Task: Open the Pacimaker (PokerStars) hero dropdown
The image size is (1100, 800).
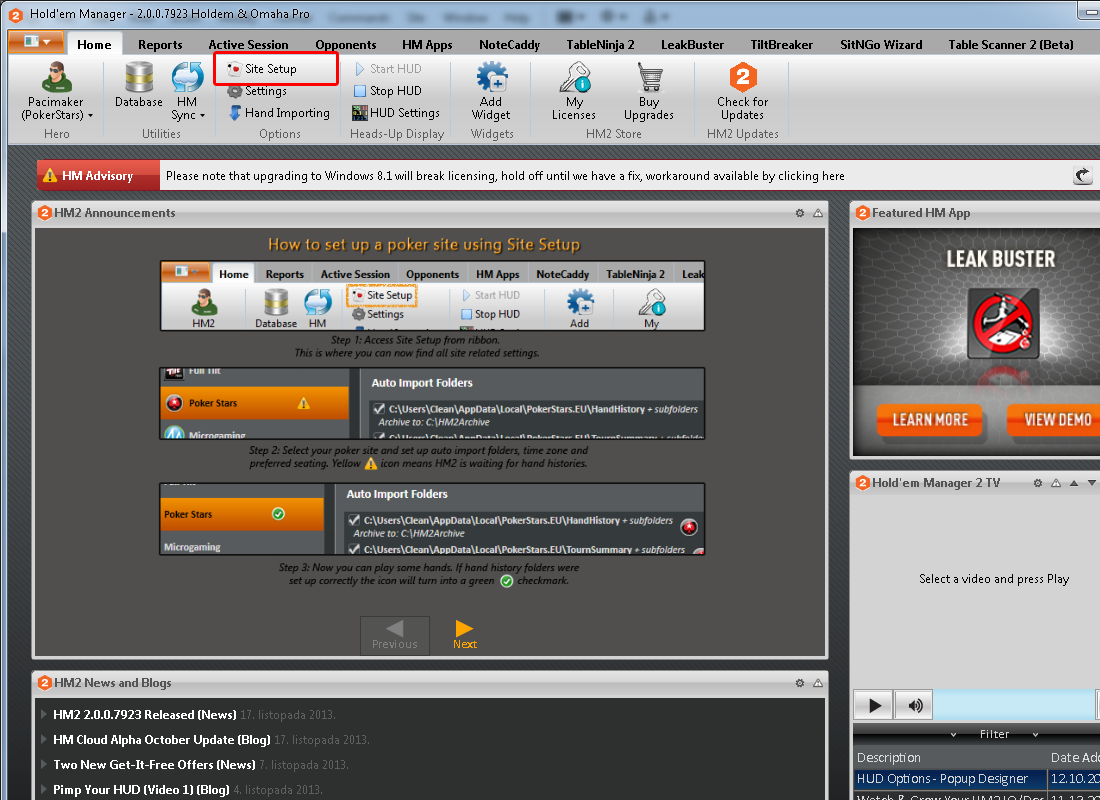Action: [x=56, y=108]
